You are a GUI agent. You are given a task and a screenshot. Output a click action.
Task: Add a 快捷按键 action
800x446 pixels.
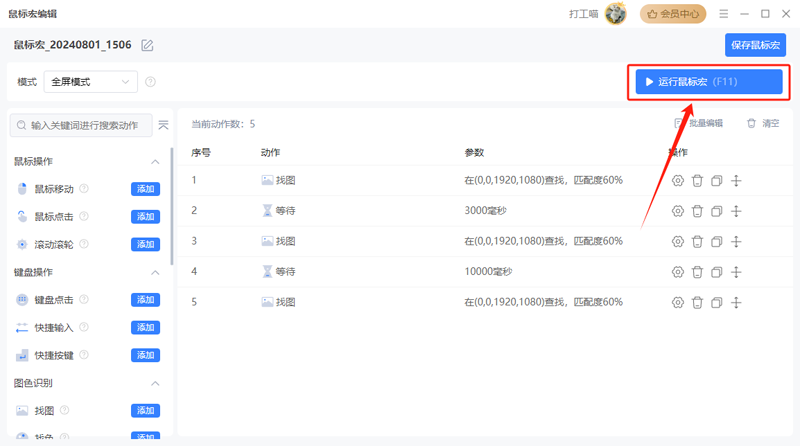145,355
